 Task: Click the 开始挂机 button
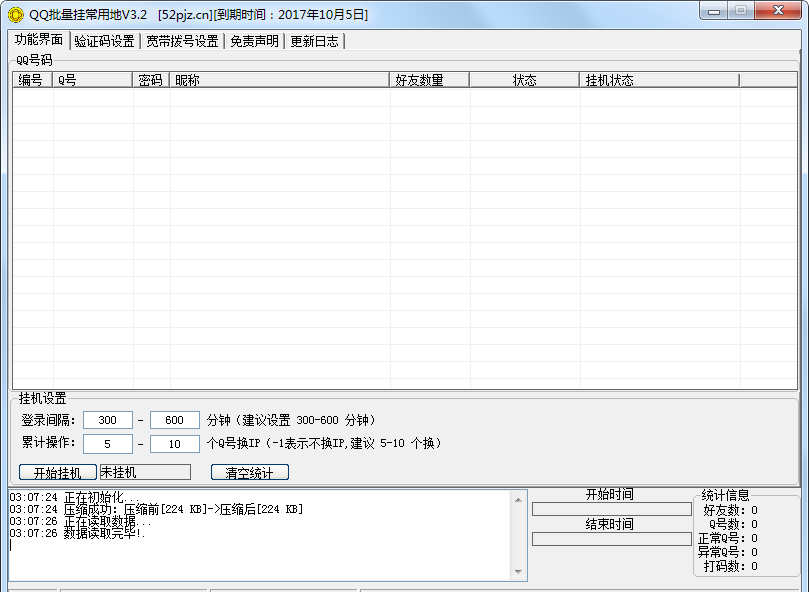(58, 472)
